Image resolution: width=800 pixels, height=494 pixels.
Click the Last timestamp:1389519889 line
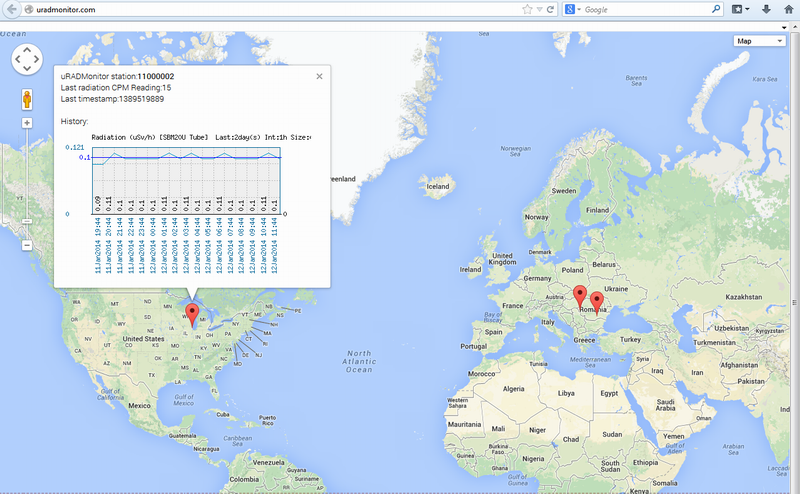coord(112,99)
